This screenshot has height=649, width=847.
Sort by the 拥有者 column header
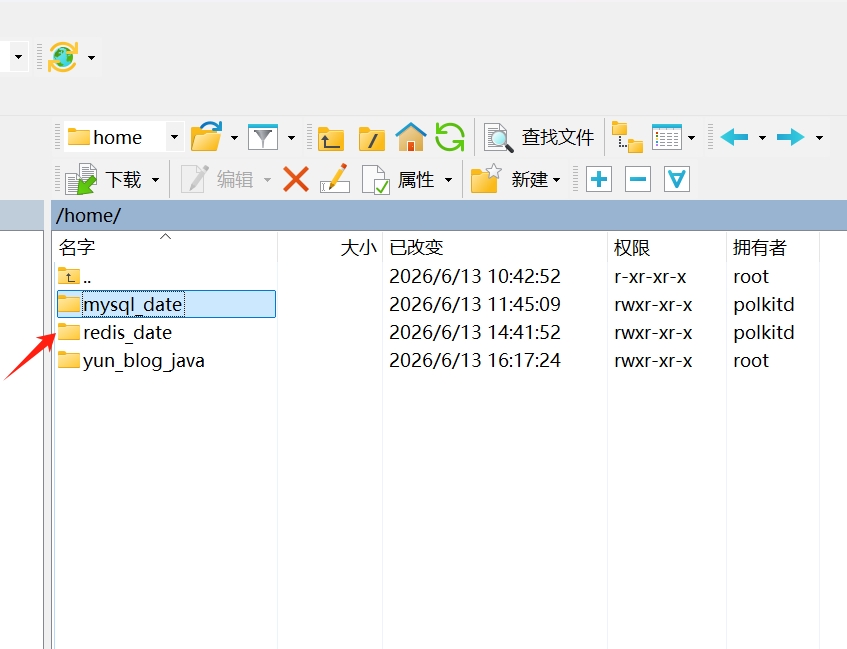click(x=772, y=247)
